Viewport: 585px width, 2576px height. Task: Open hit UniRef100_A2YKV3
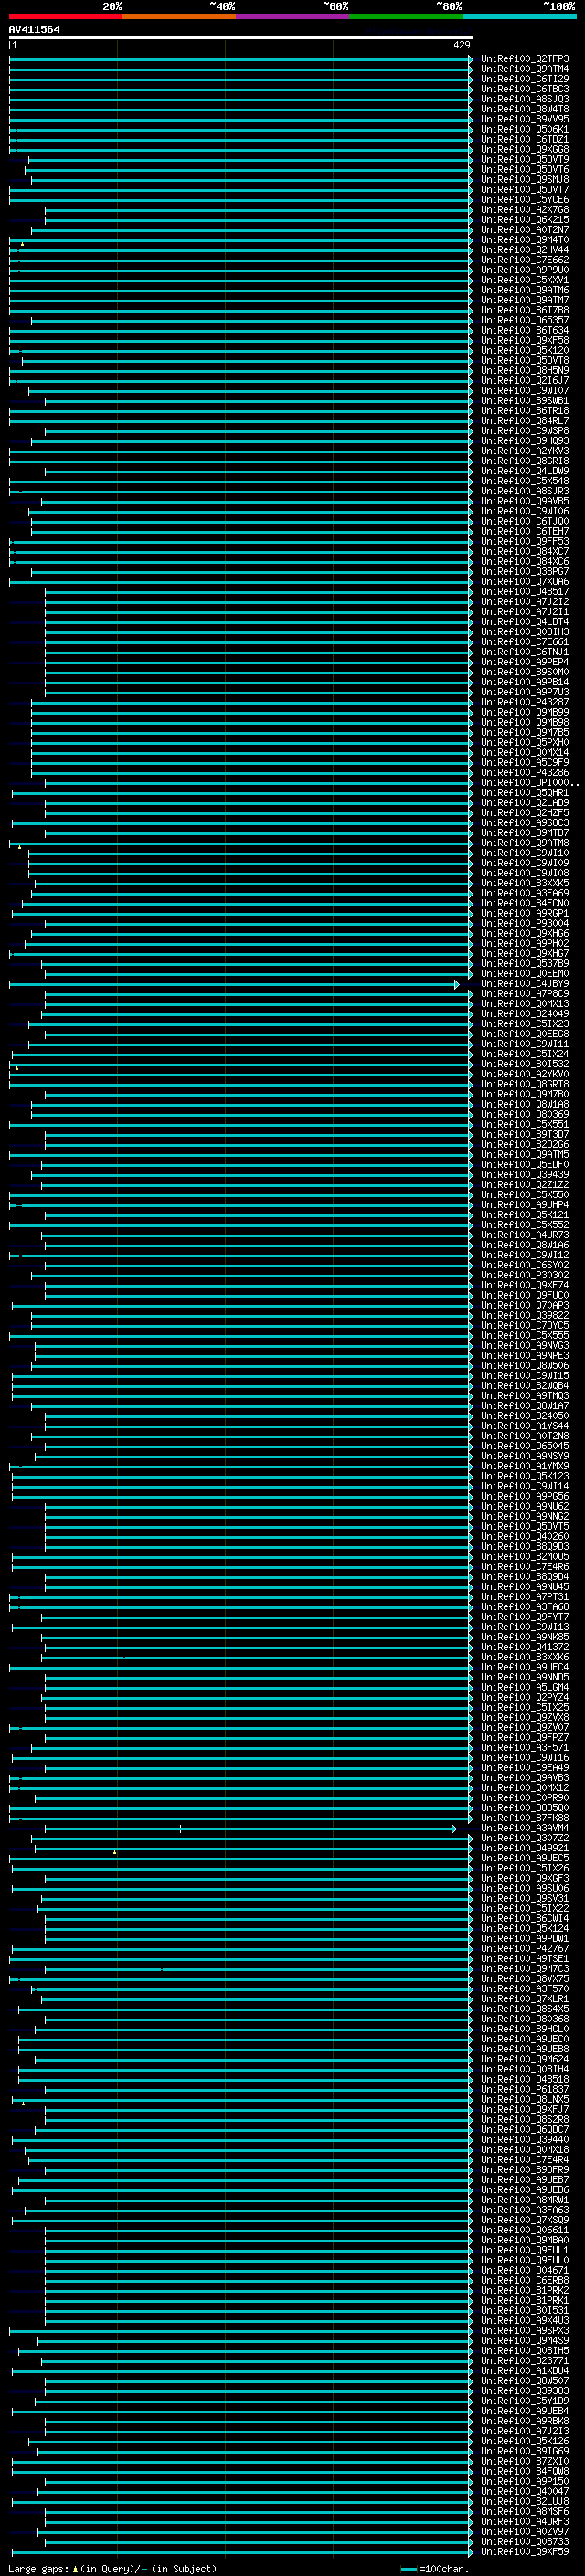525,451
